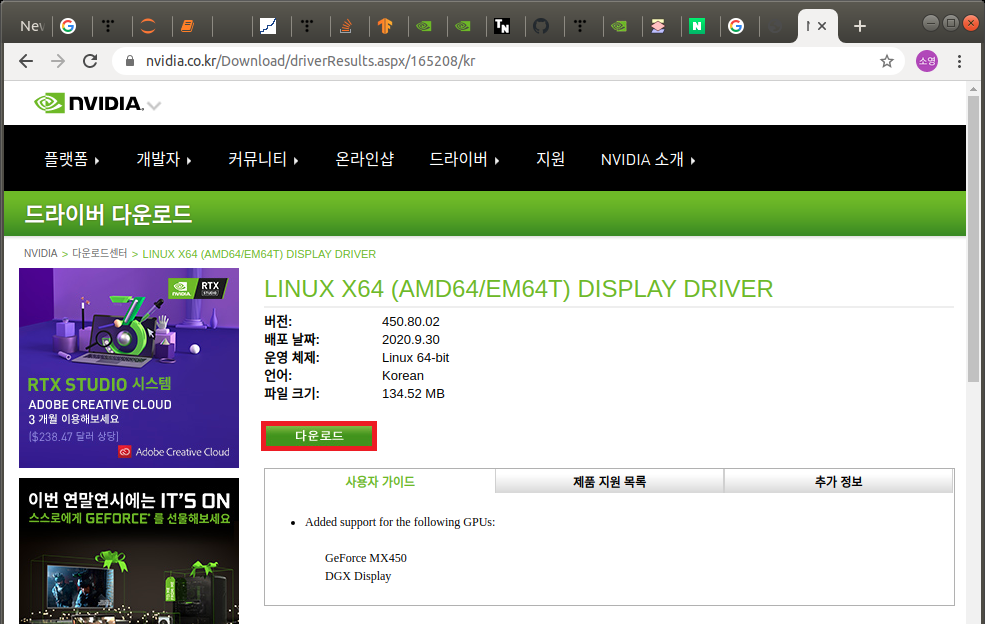Reload the NVIDIA driver page

click(90, 61)
